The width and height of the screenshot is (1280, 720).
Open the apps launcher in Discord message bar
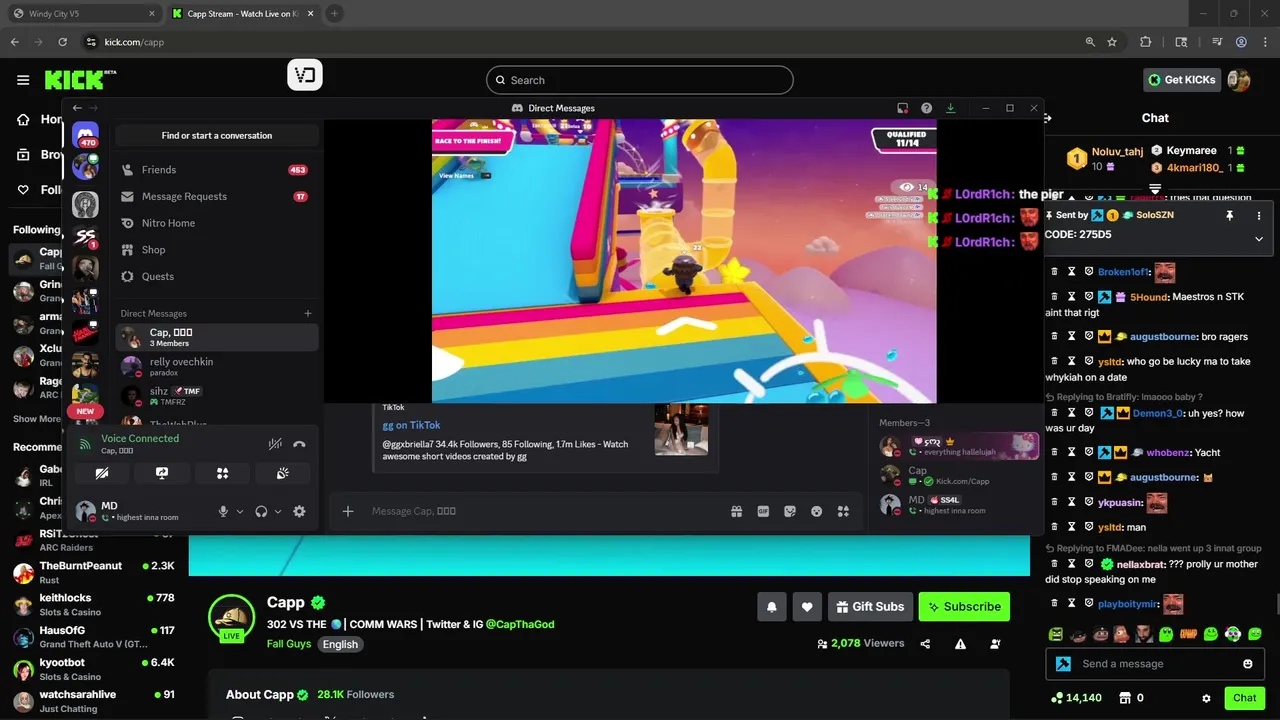844,511
